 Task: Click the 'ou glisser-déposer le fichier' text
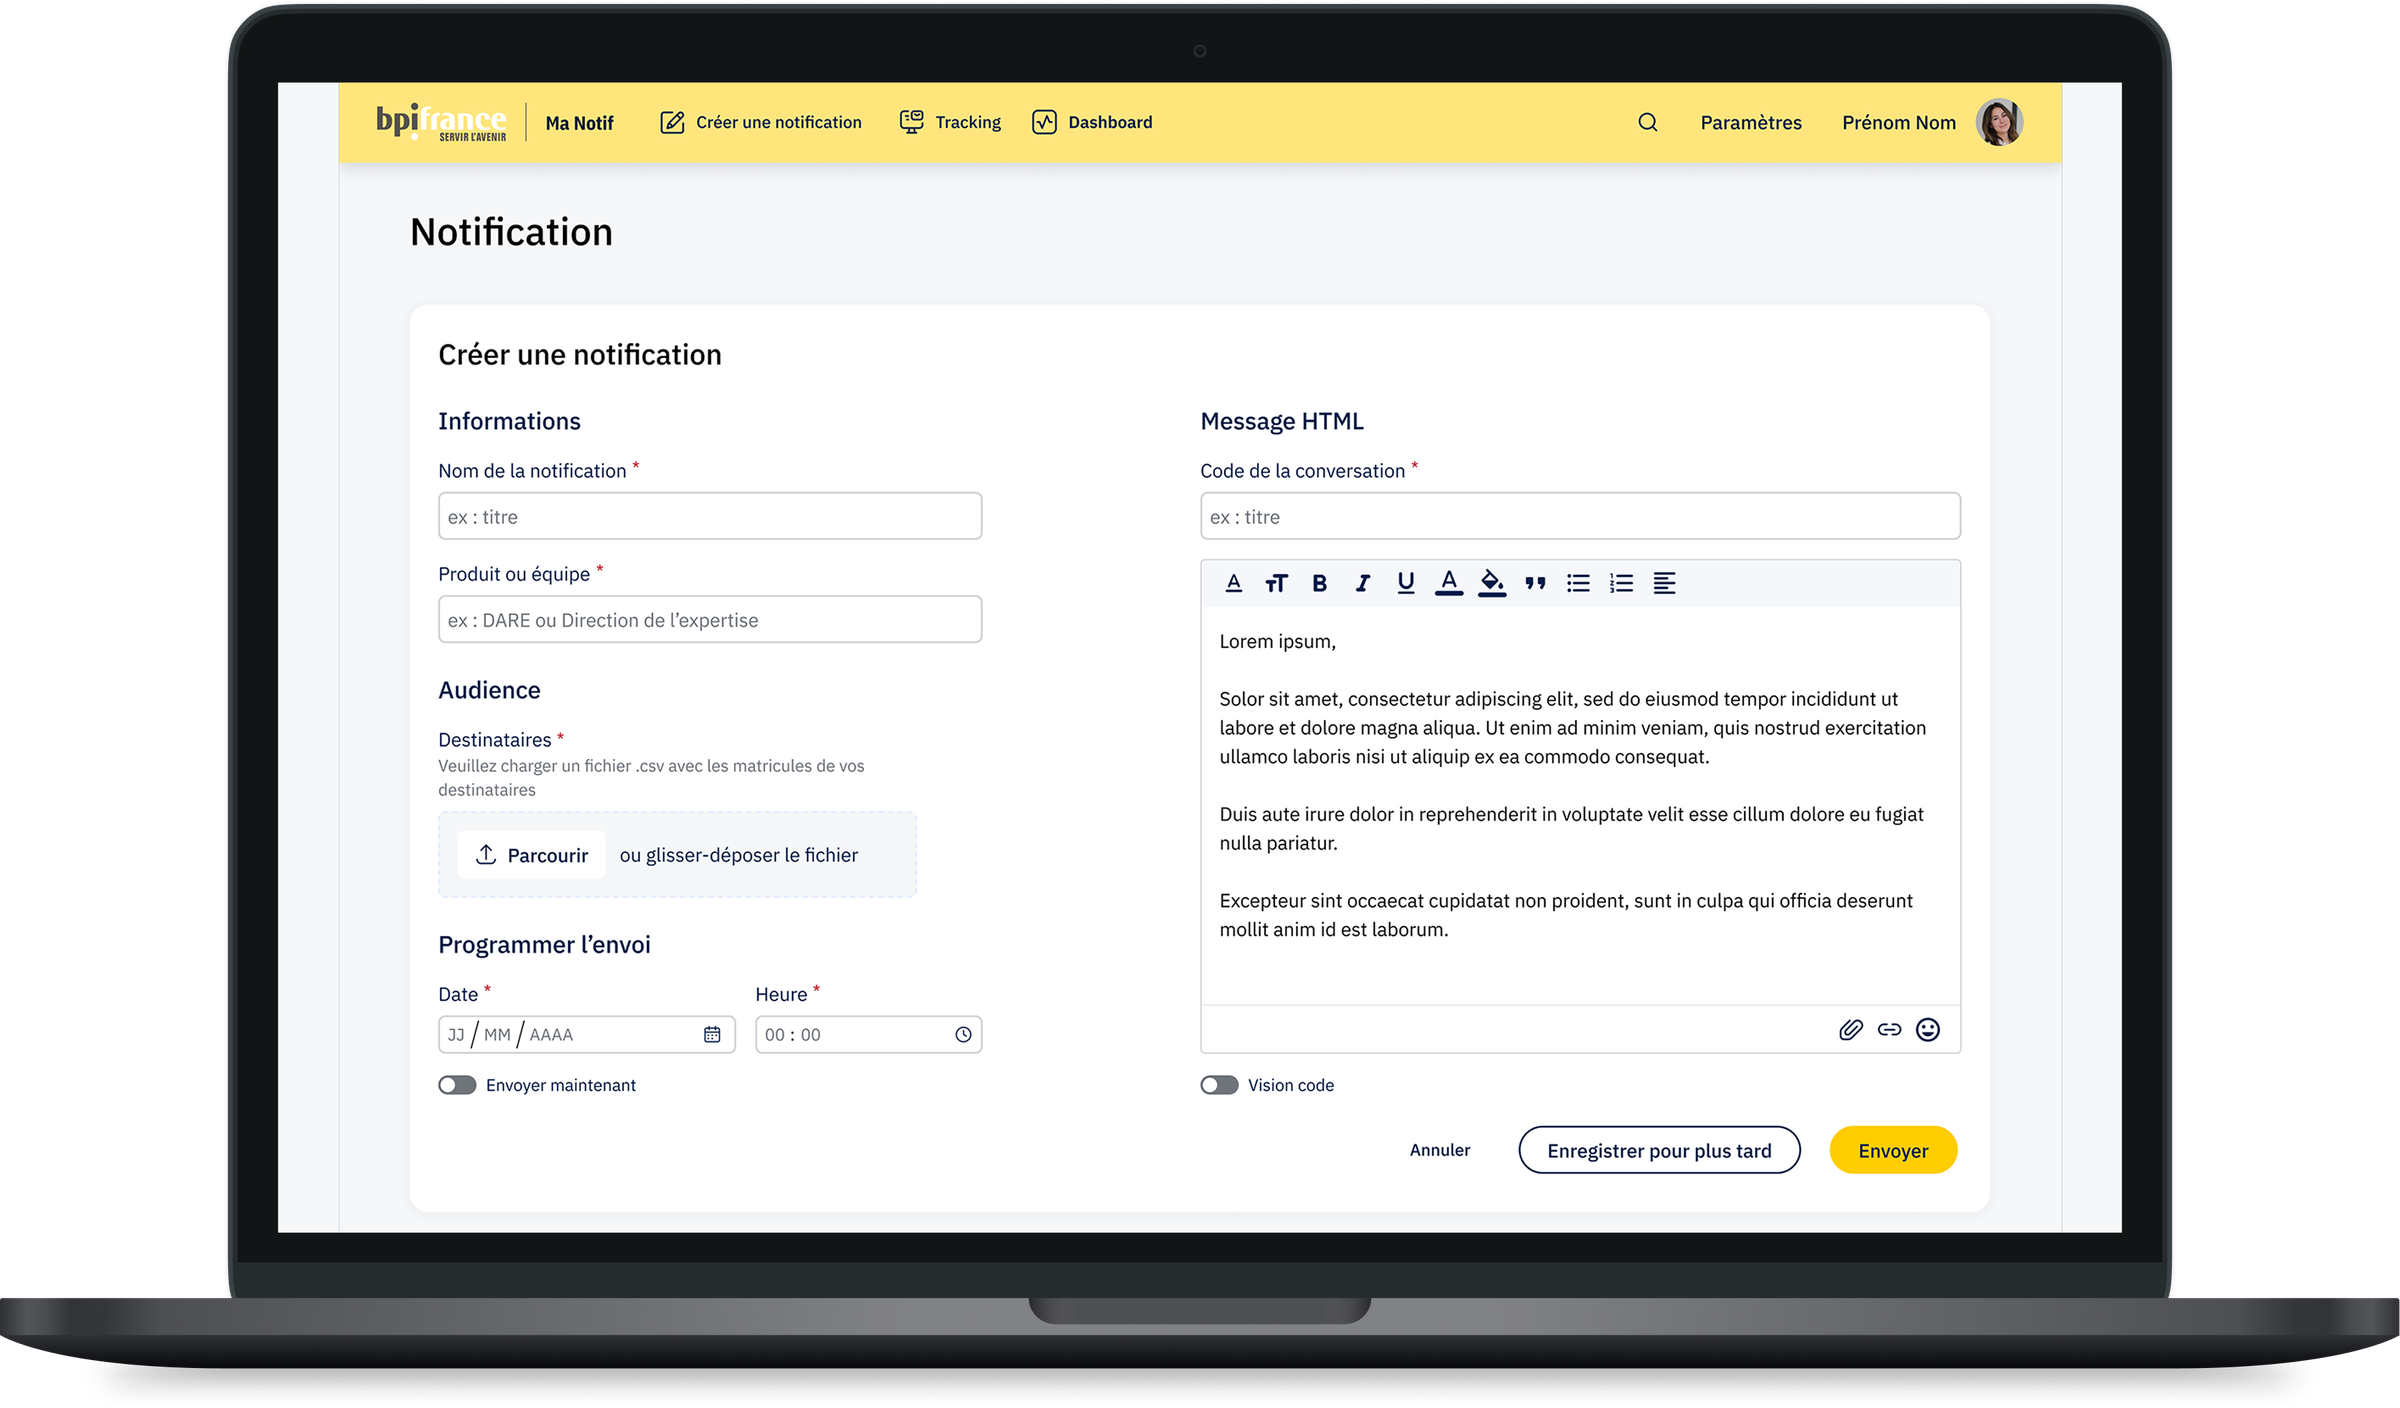click(x=738, y=855)
